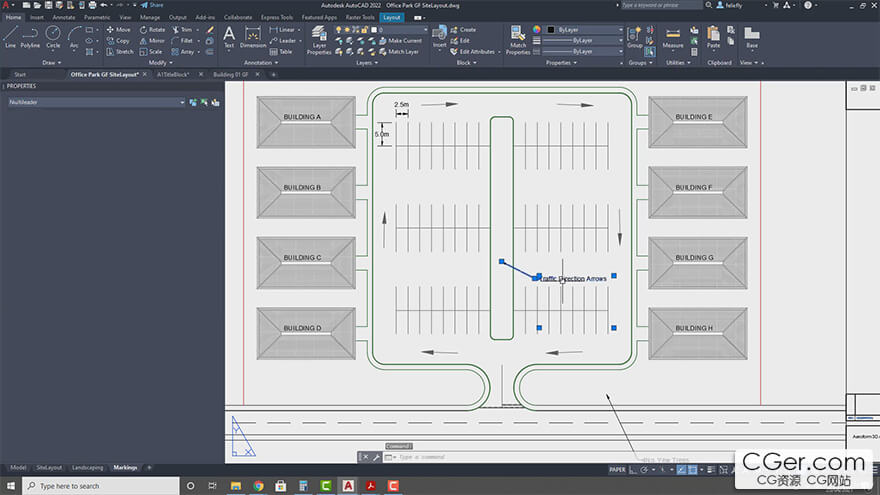Click the Copy tool in Modify
880x495 pixels.
tap(118, 41)
